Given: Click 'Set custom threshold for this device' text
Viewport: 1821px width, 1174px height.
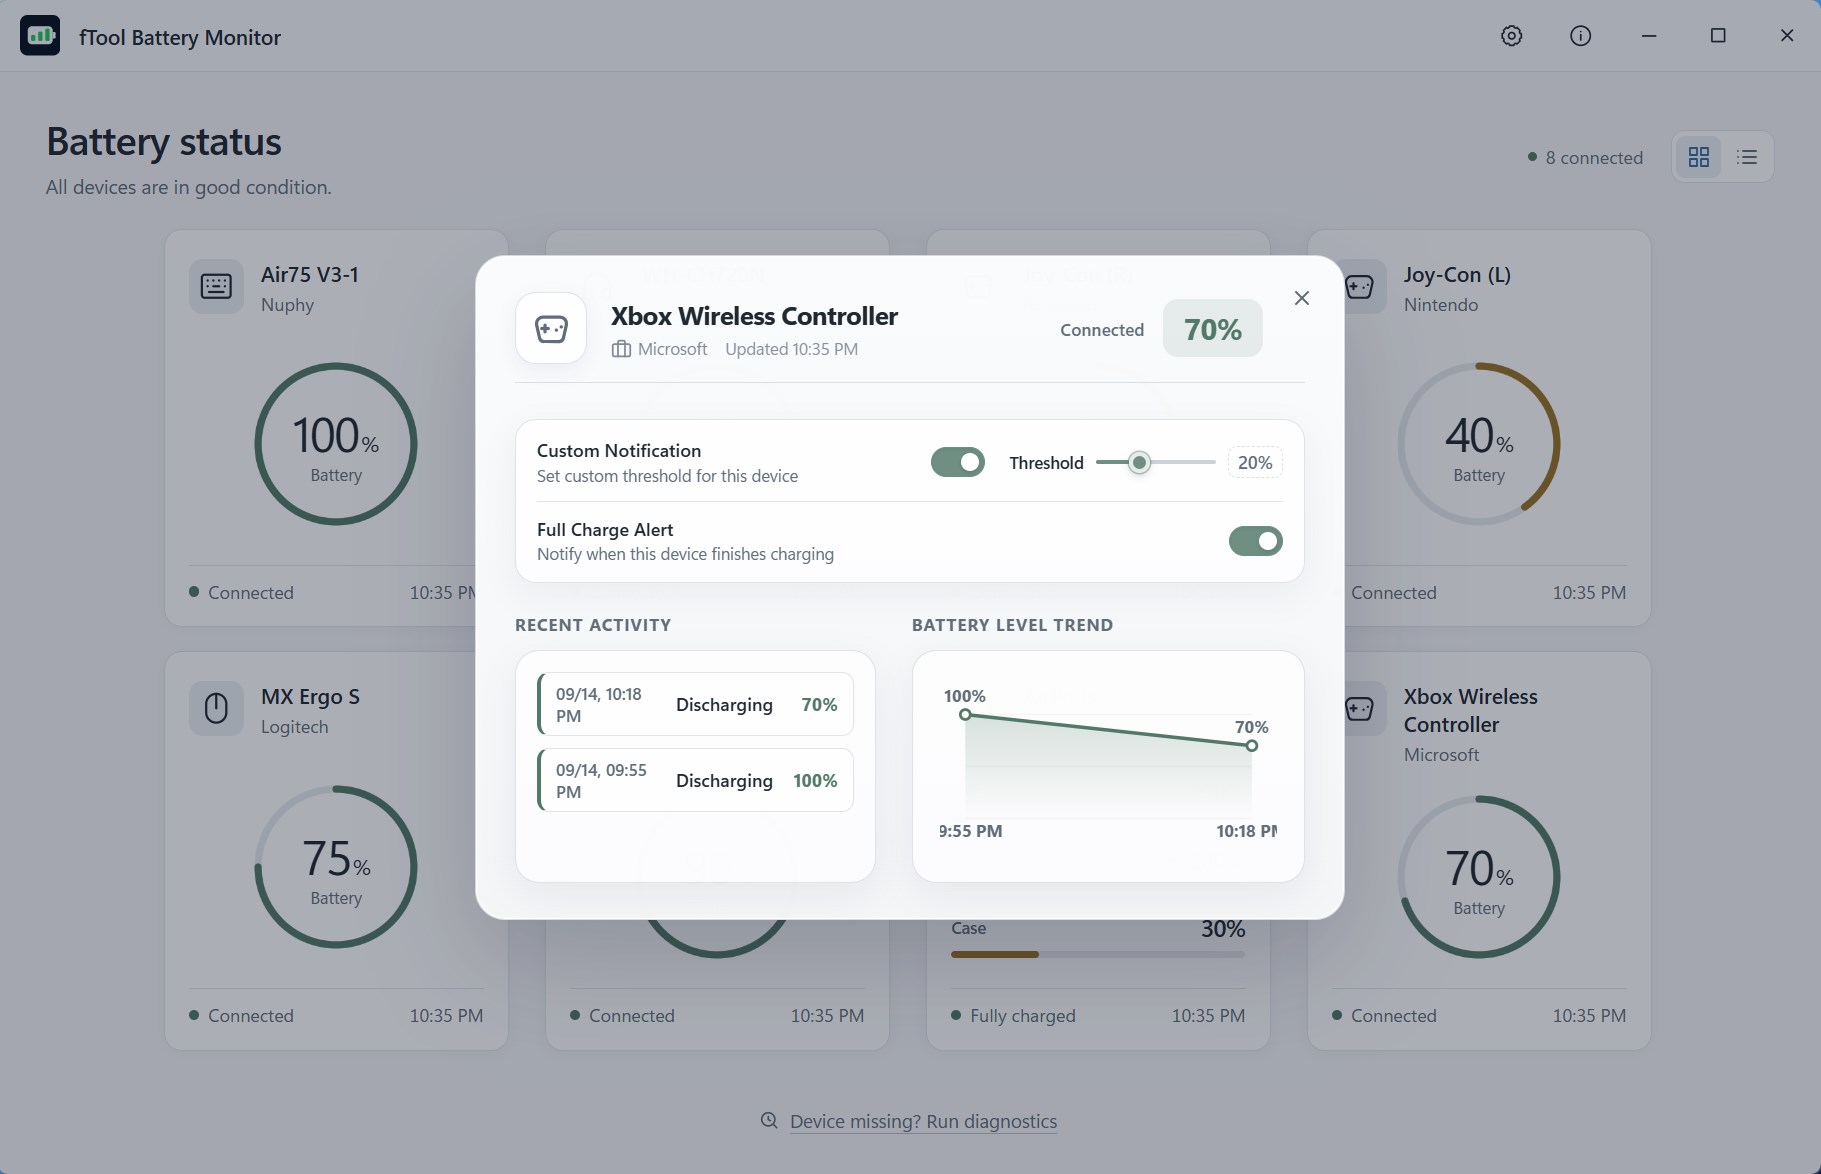Looking at the screenshot, I should point(667,476).
